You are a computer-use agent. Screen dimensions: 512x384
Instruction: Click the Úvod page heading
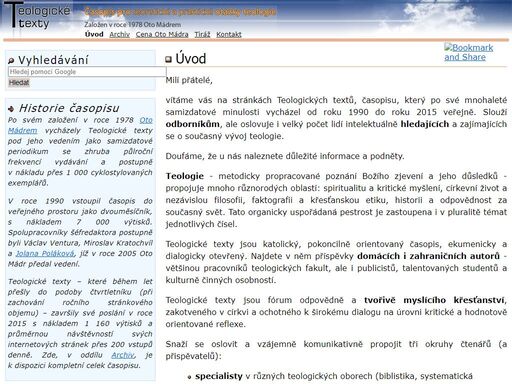coord(191,59)
